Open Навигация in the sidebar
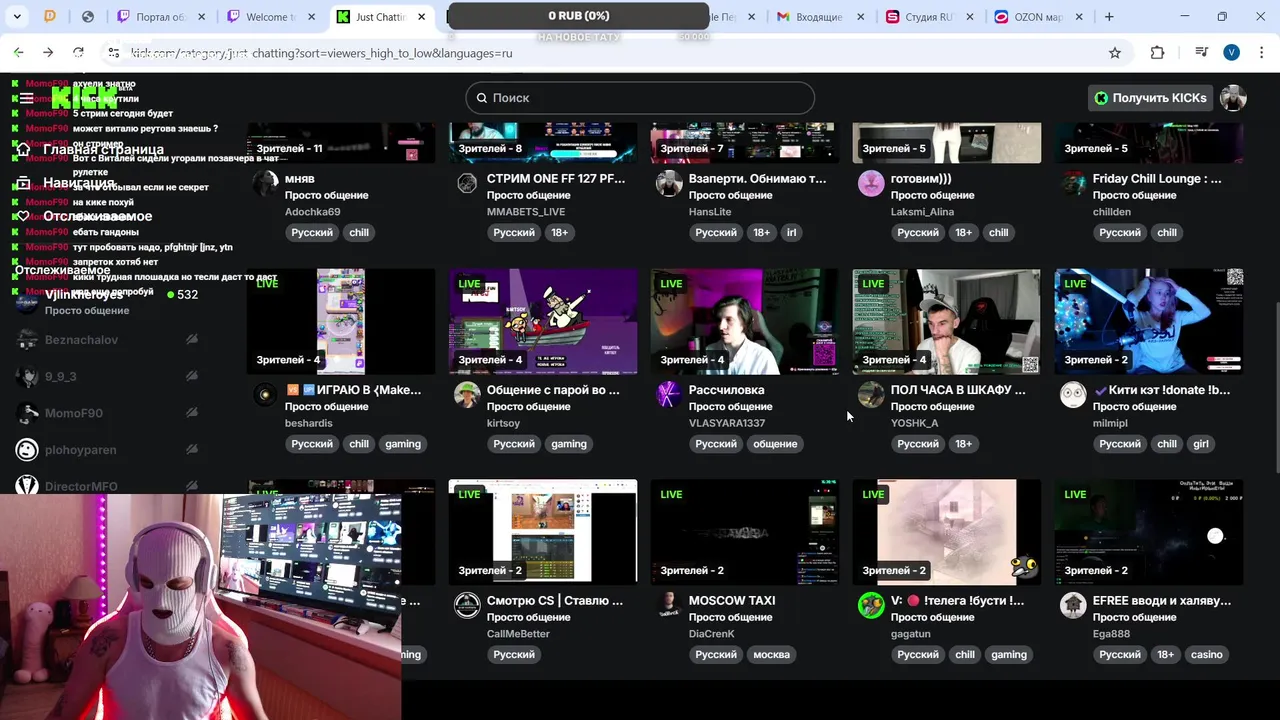This screenshot has width=1280, height=720. tap(64, 183)
